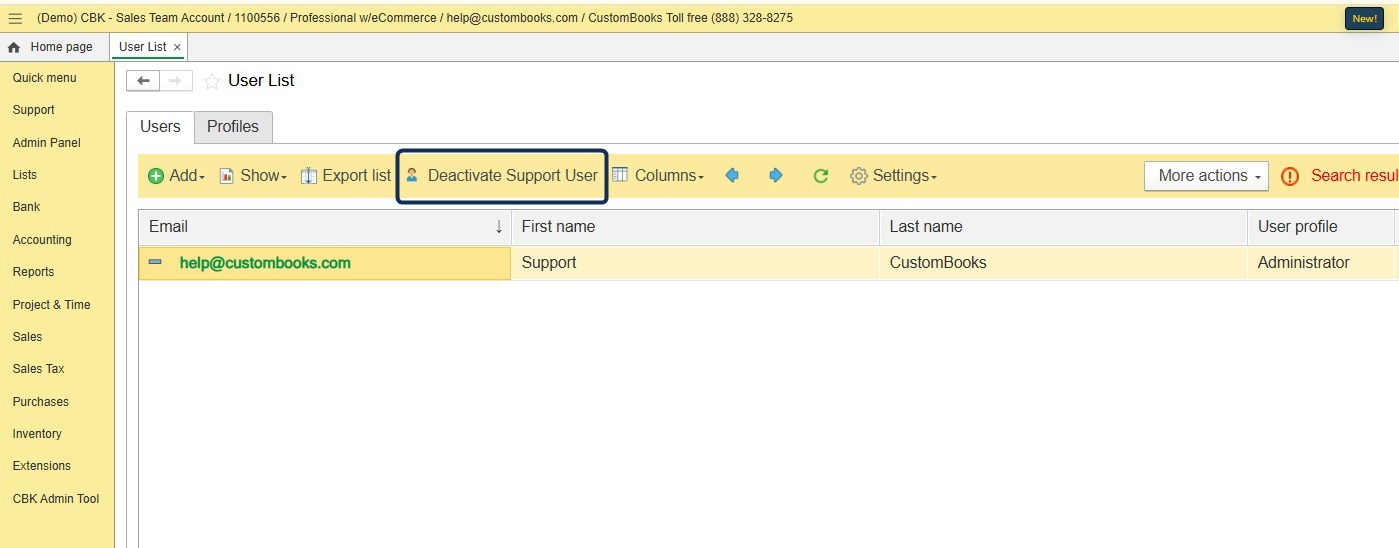
Task: Open the Add dropdown
Action: 176,176
